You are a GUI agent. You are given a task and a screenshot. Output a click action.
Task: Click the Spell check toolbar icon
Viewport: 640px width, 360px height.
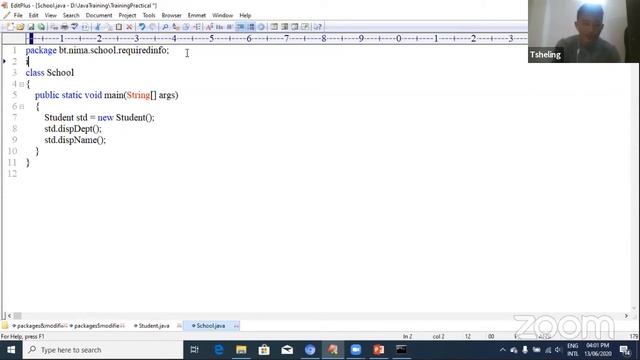pos(74,27)
